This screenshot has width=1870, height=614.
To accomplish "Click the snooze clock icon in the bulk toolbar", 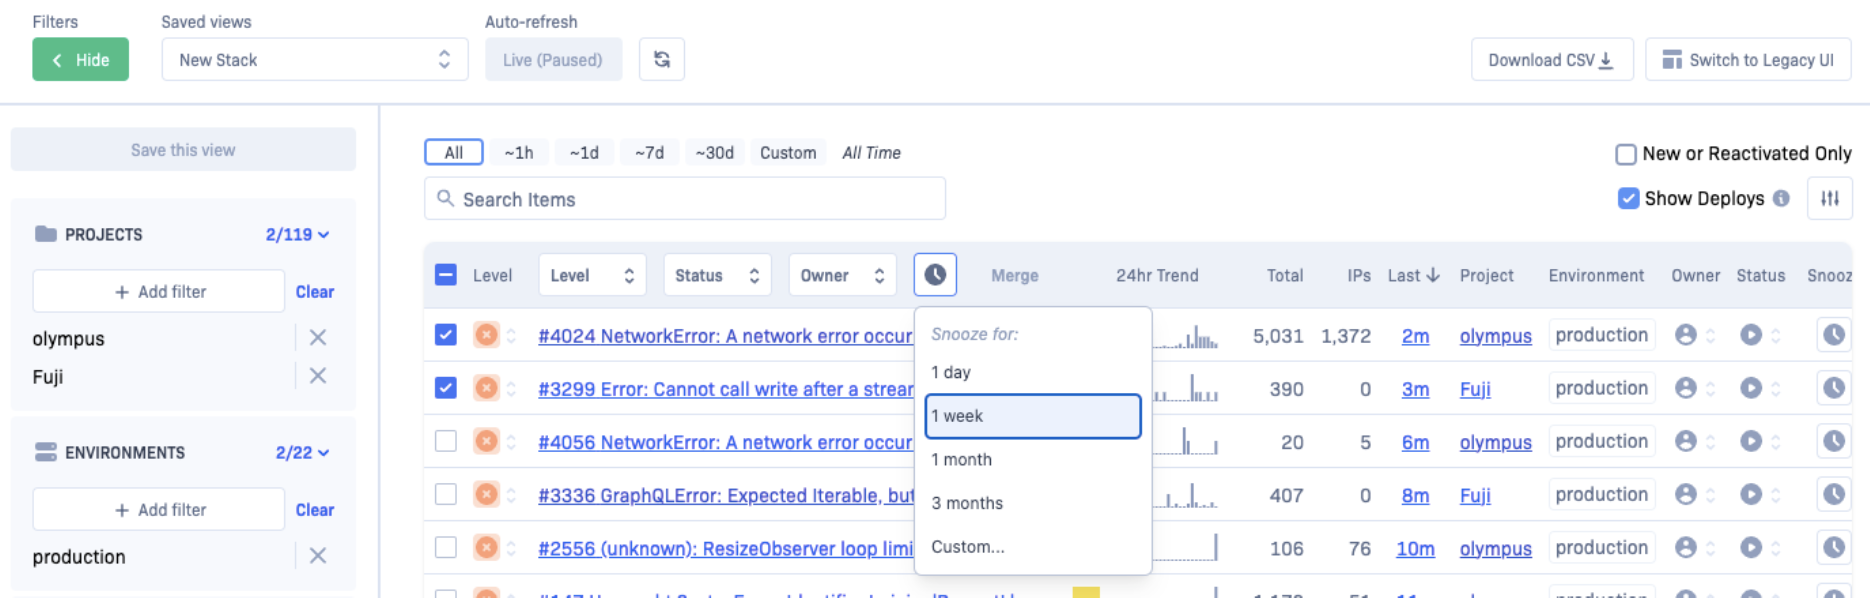I will point(934,275).
